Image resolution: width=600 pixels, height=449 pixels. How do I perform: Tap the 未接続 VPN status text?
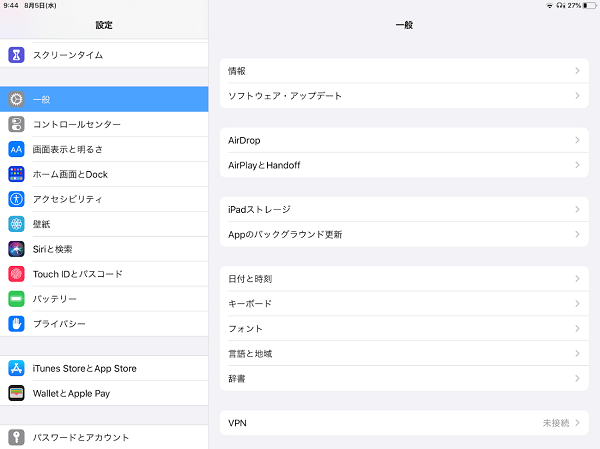point(556,423)
